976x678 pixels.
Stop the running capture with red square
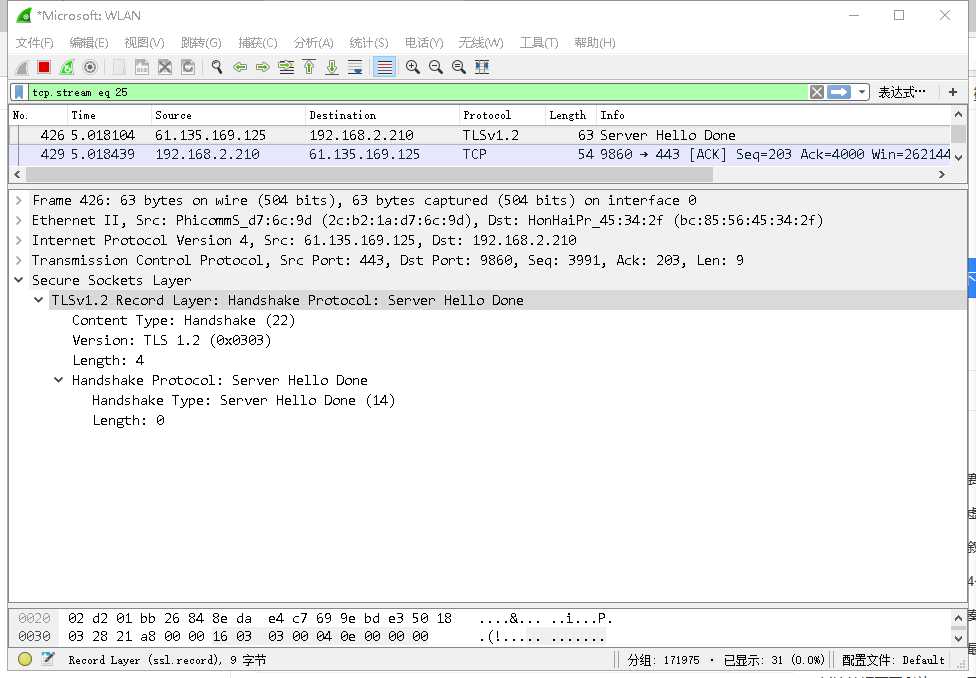[44, 67]
